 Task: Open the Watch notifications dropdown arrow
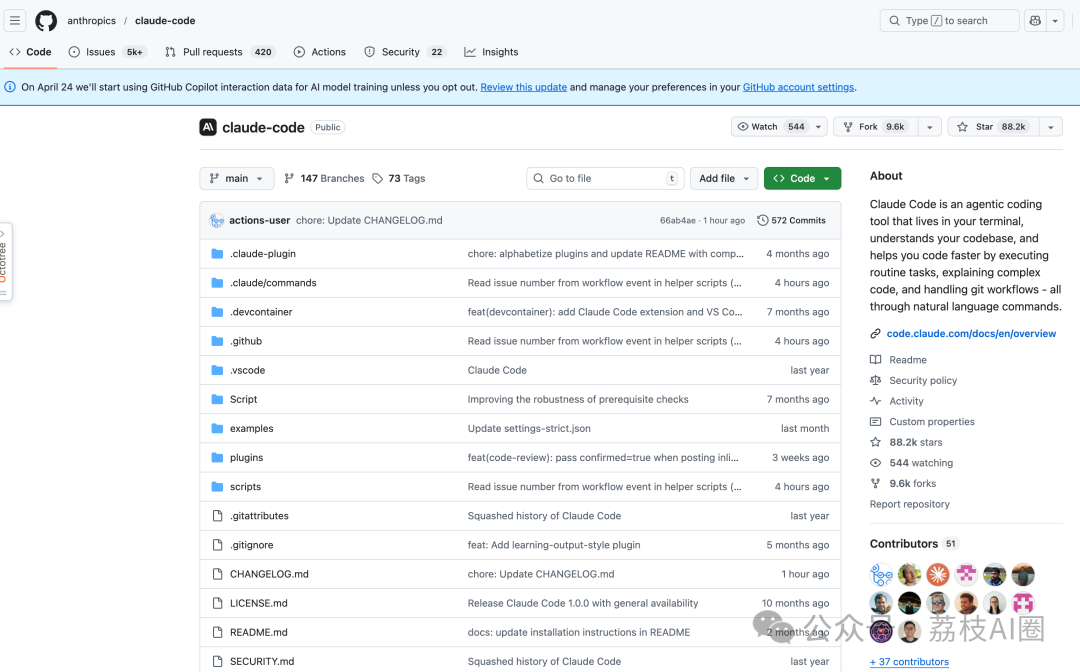pos(818,127)
